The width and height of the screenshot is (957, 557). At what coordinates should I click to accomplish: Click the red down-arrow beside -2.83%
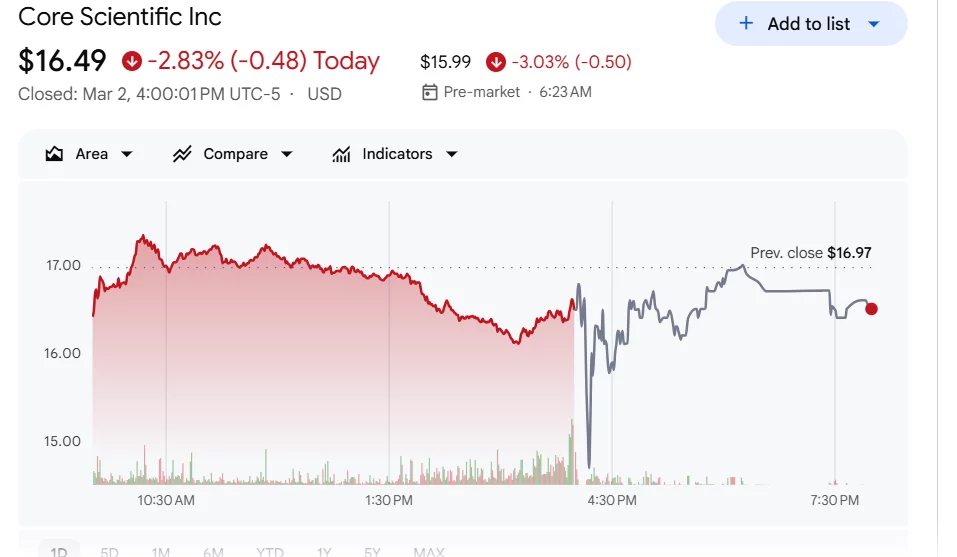click(132, 61)
